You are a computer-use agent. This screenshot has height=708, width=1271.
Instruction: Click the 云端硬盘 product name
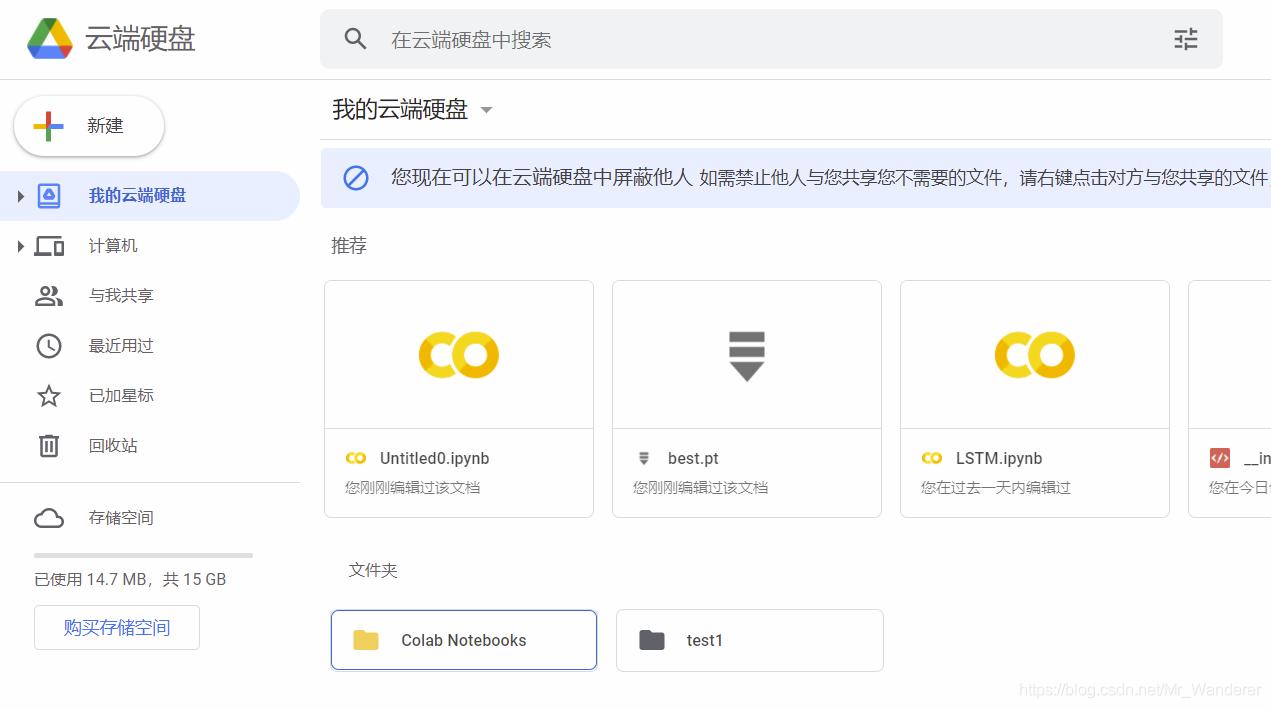pyautogui.click(x=140, y=39)
